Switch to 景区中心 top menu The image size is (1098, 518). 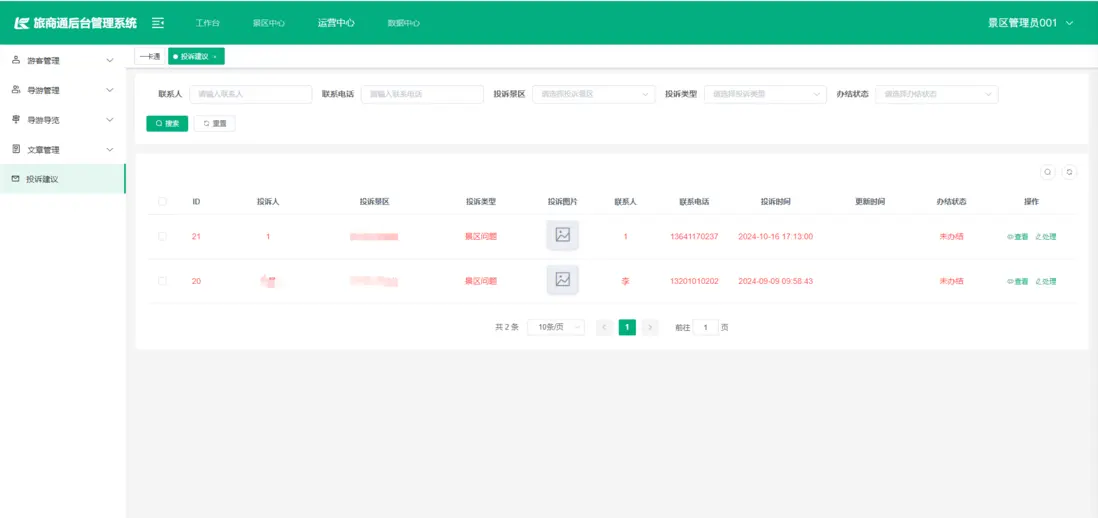269,23
